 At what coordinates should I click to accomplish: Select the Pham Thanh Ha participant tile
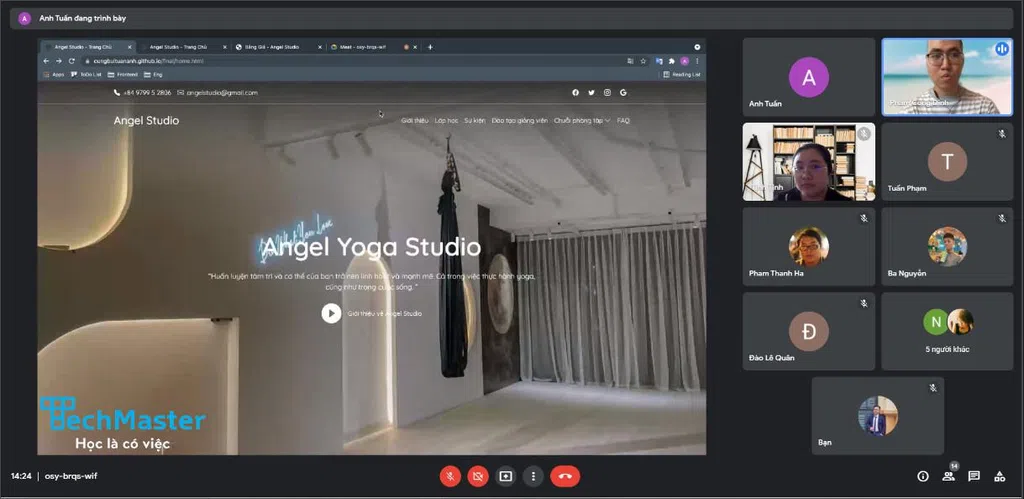click(x=808, y=246)
